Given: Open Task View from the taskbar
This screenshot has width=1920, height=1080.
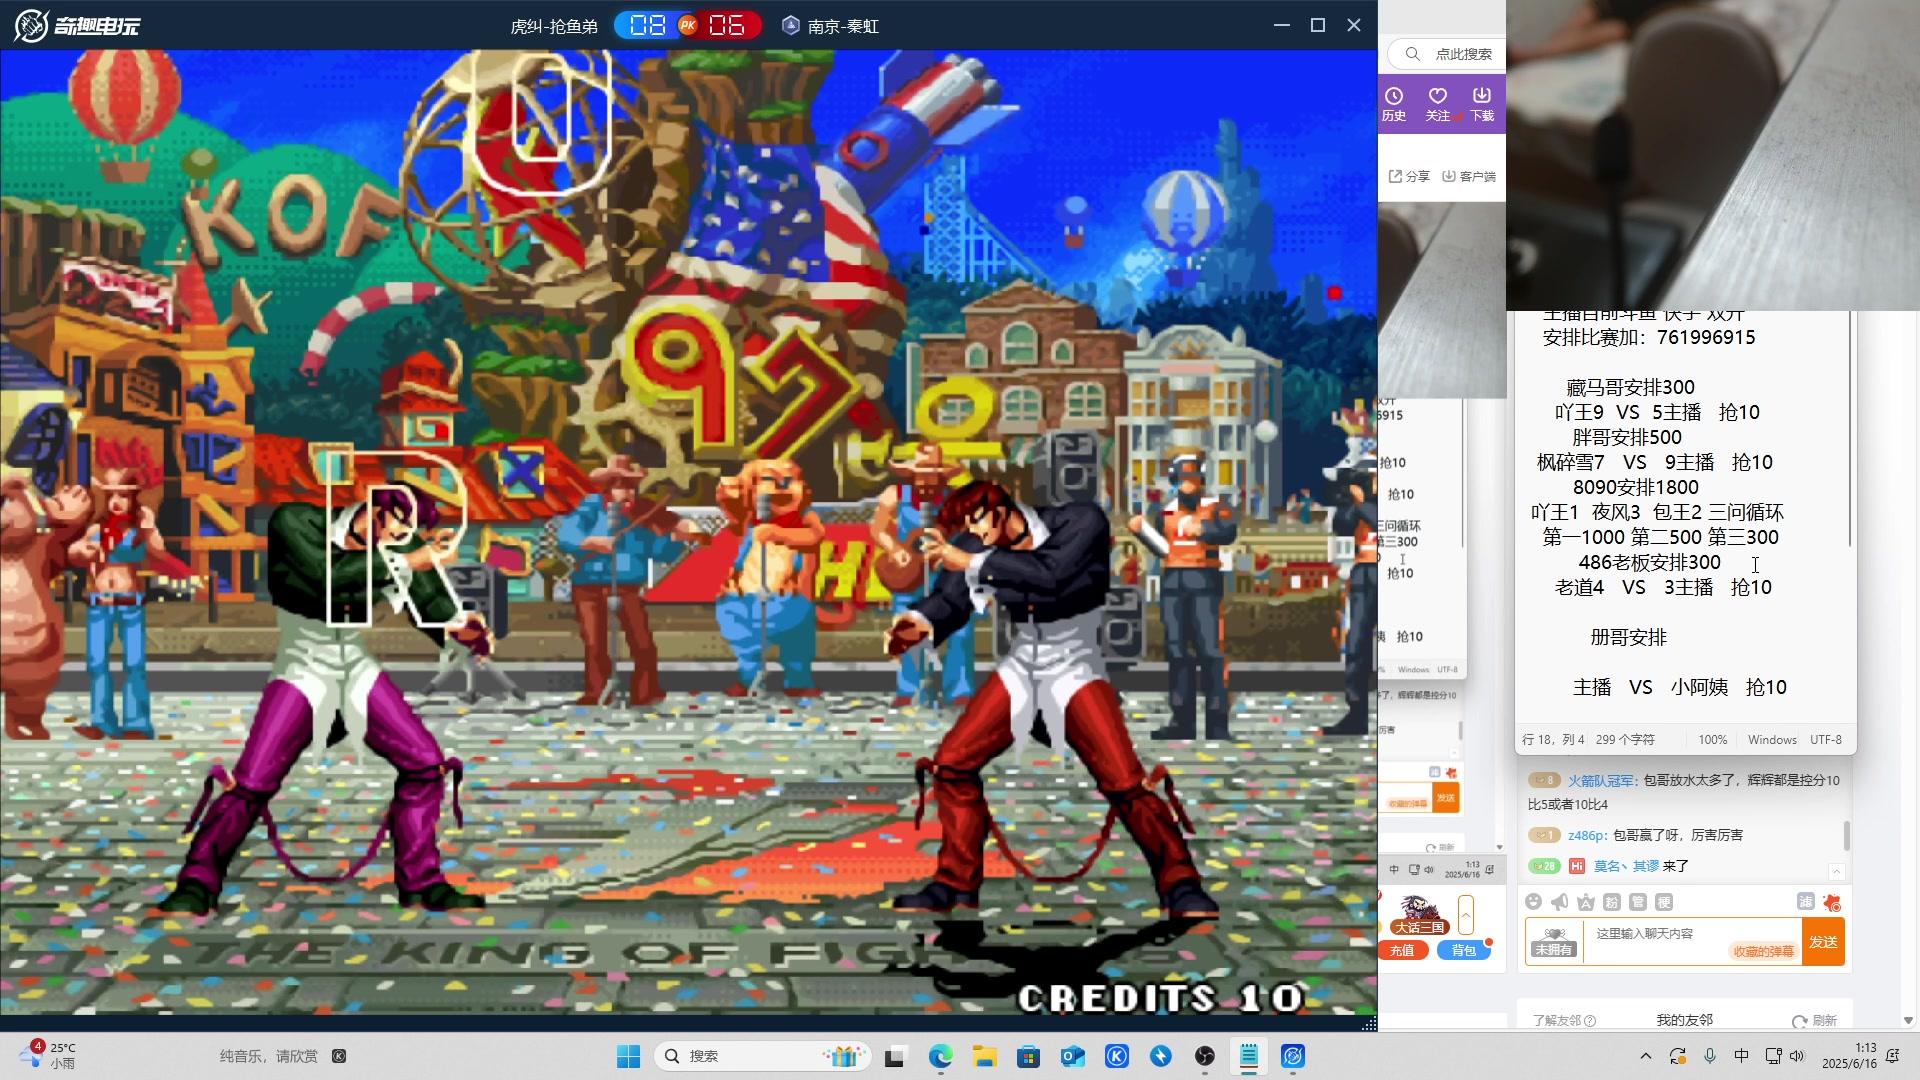Looking at the screenshot, I should click(x=895, y=1056).
